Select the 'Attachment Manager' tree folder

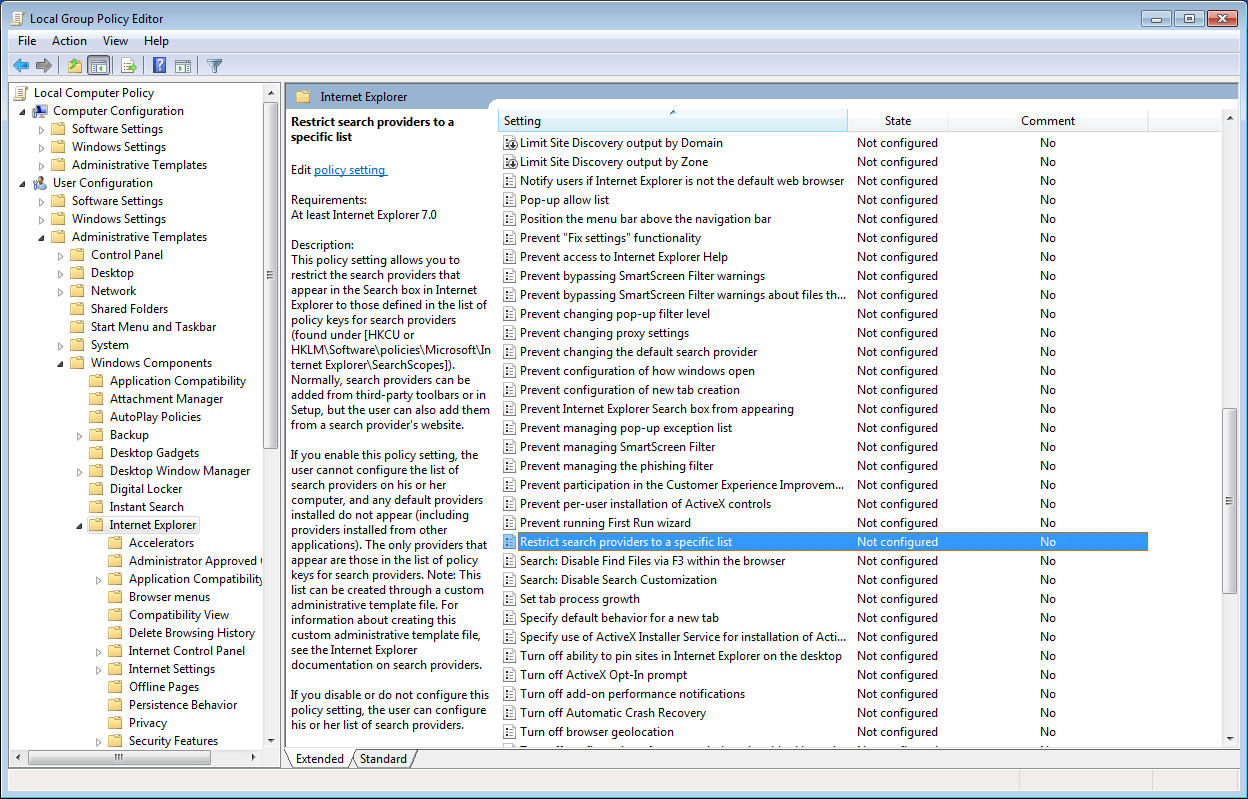(x=166, y=399)
